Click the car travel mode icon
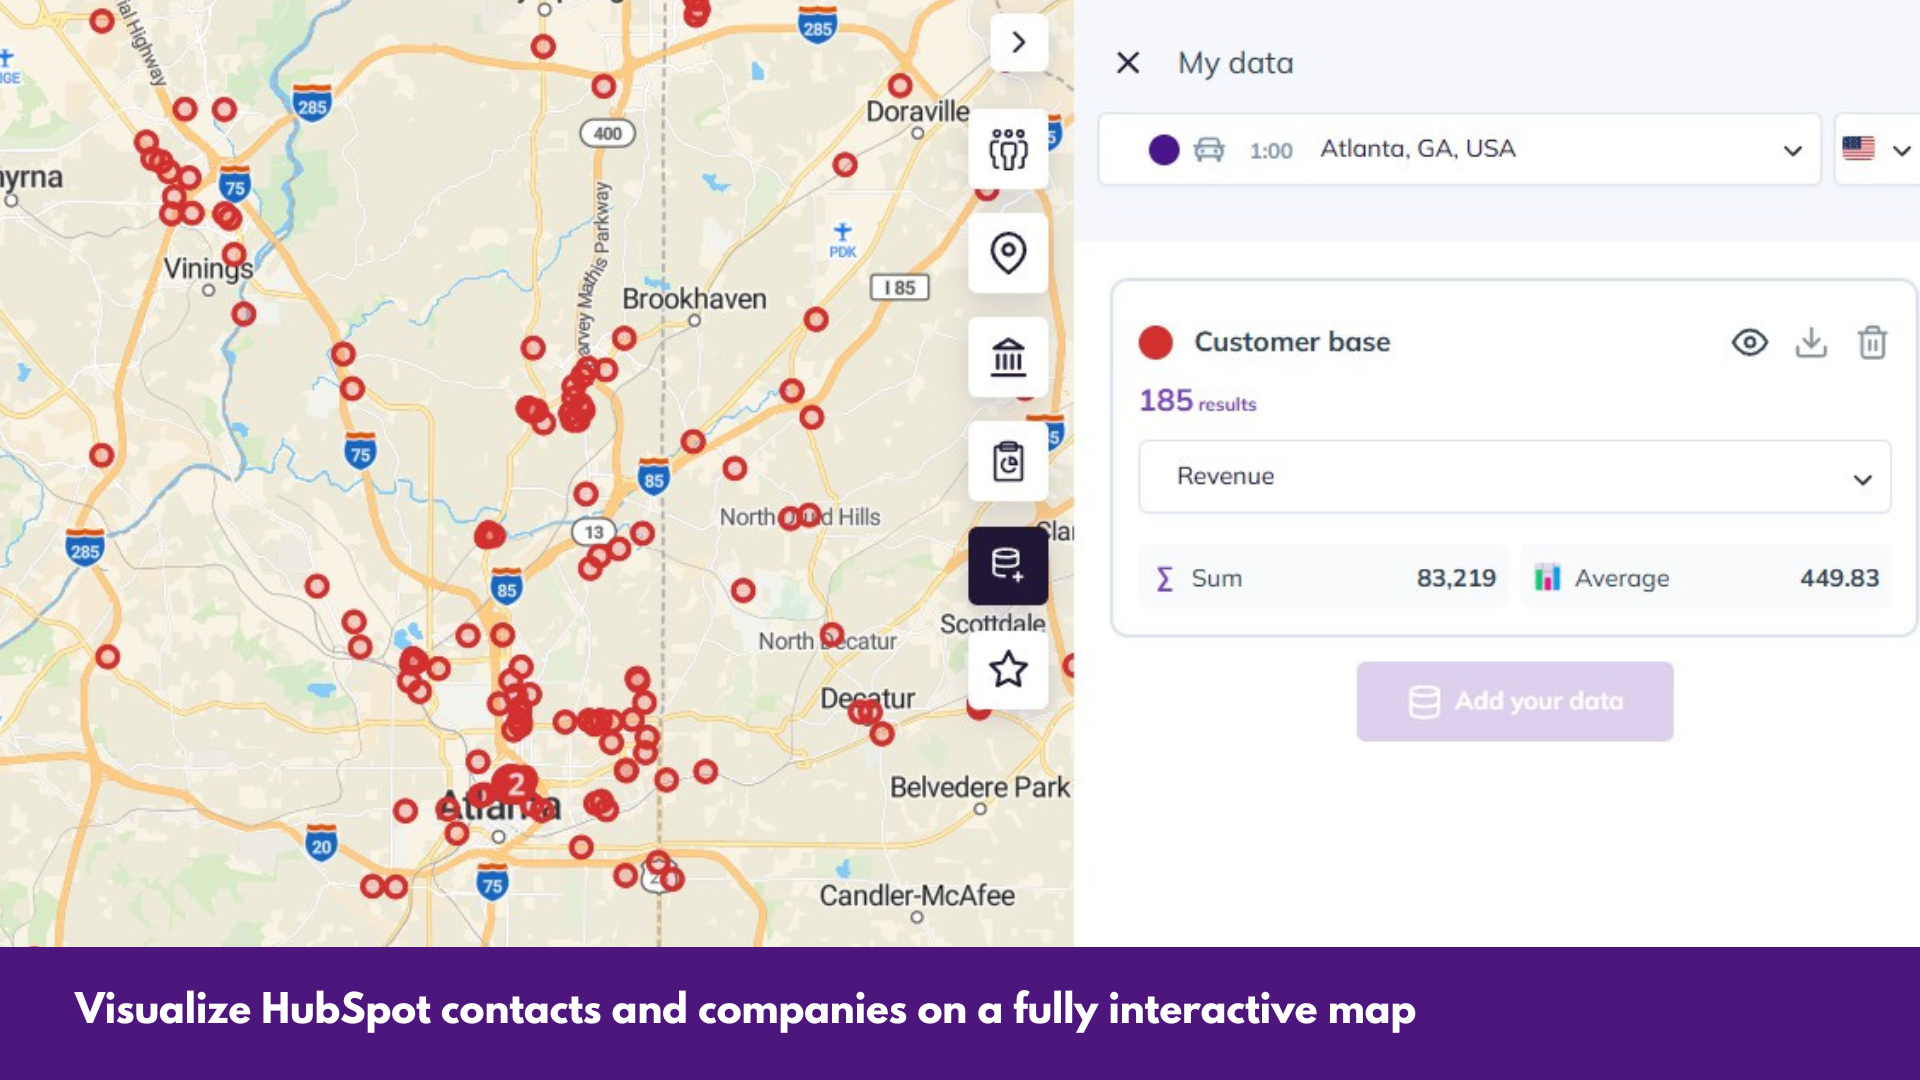 coord(1209,150)
